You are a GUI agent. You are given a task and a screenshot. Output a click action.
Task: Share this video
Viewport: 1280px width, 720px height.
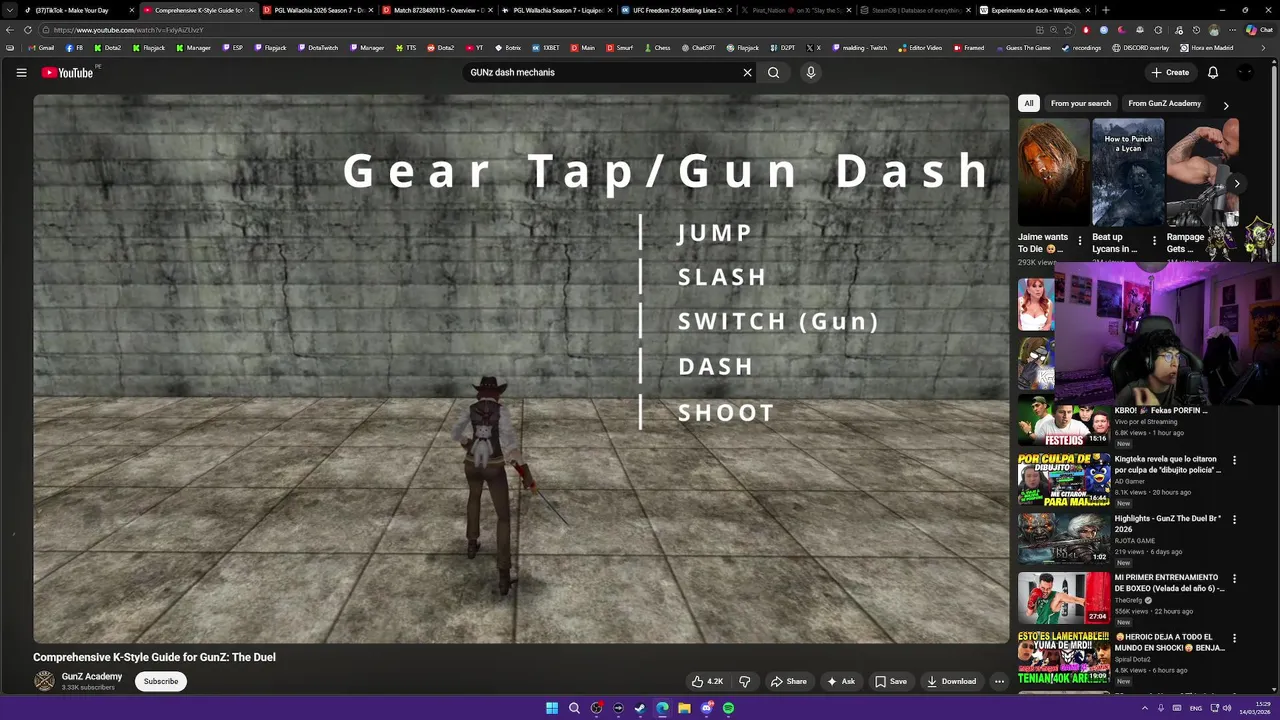788,681
